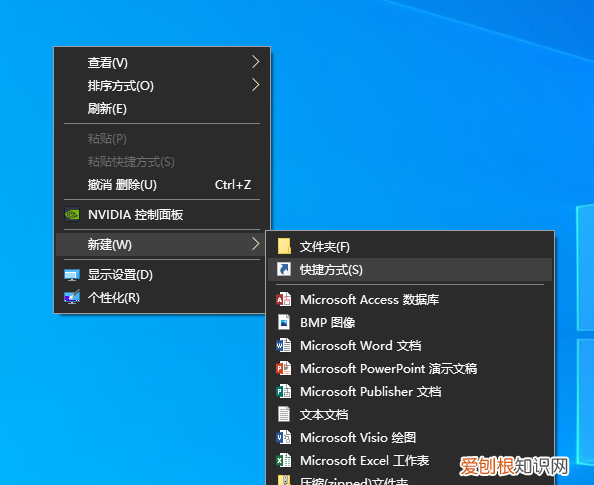Click the PowerPoint presentation icon
This screenshot has width=594, height=485.
(x=284, y=368)
